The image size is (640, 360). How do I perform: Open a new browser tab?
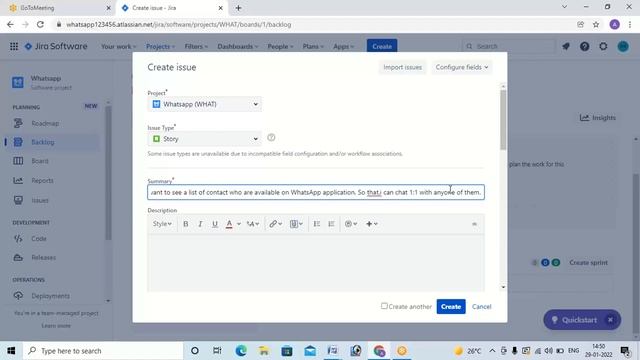pyautogui.click(x=238, y=8)
